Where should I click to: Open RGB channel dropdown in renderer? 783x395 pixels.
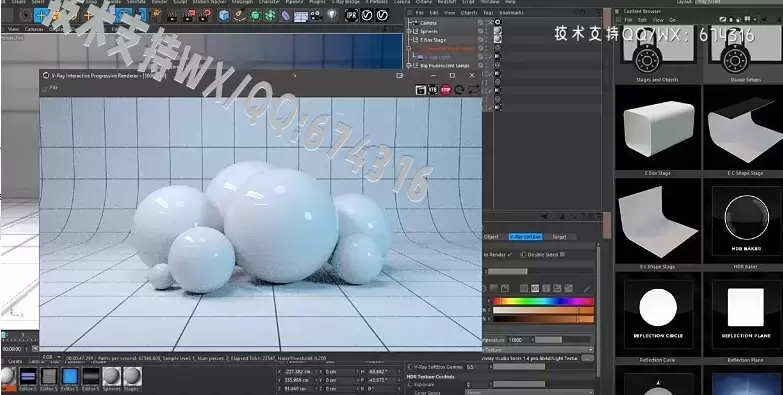(51, 358)
